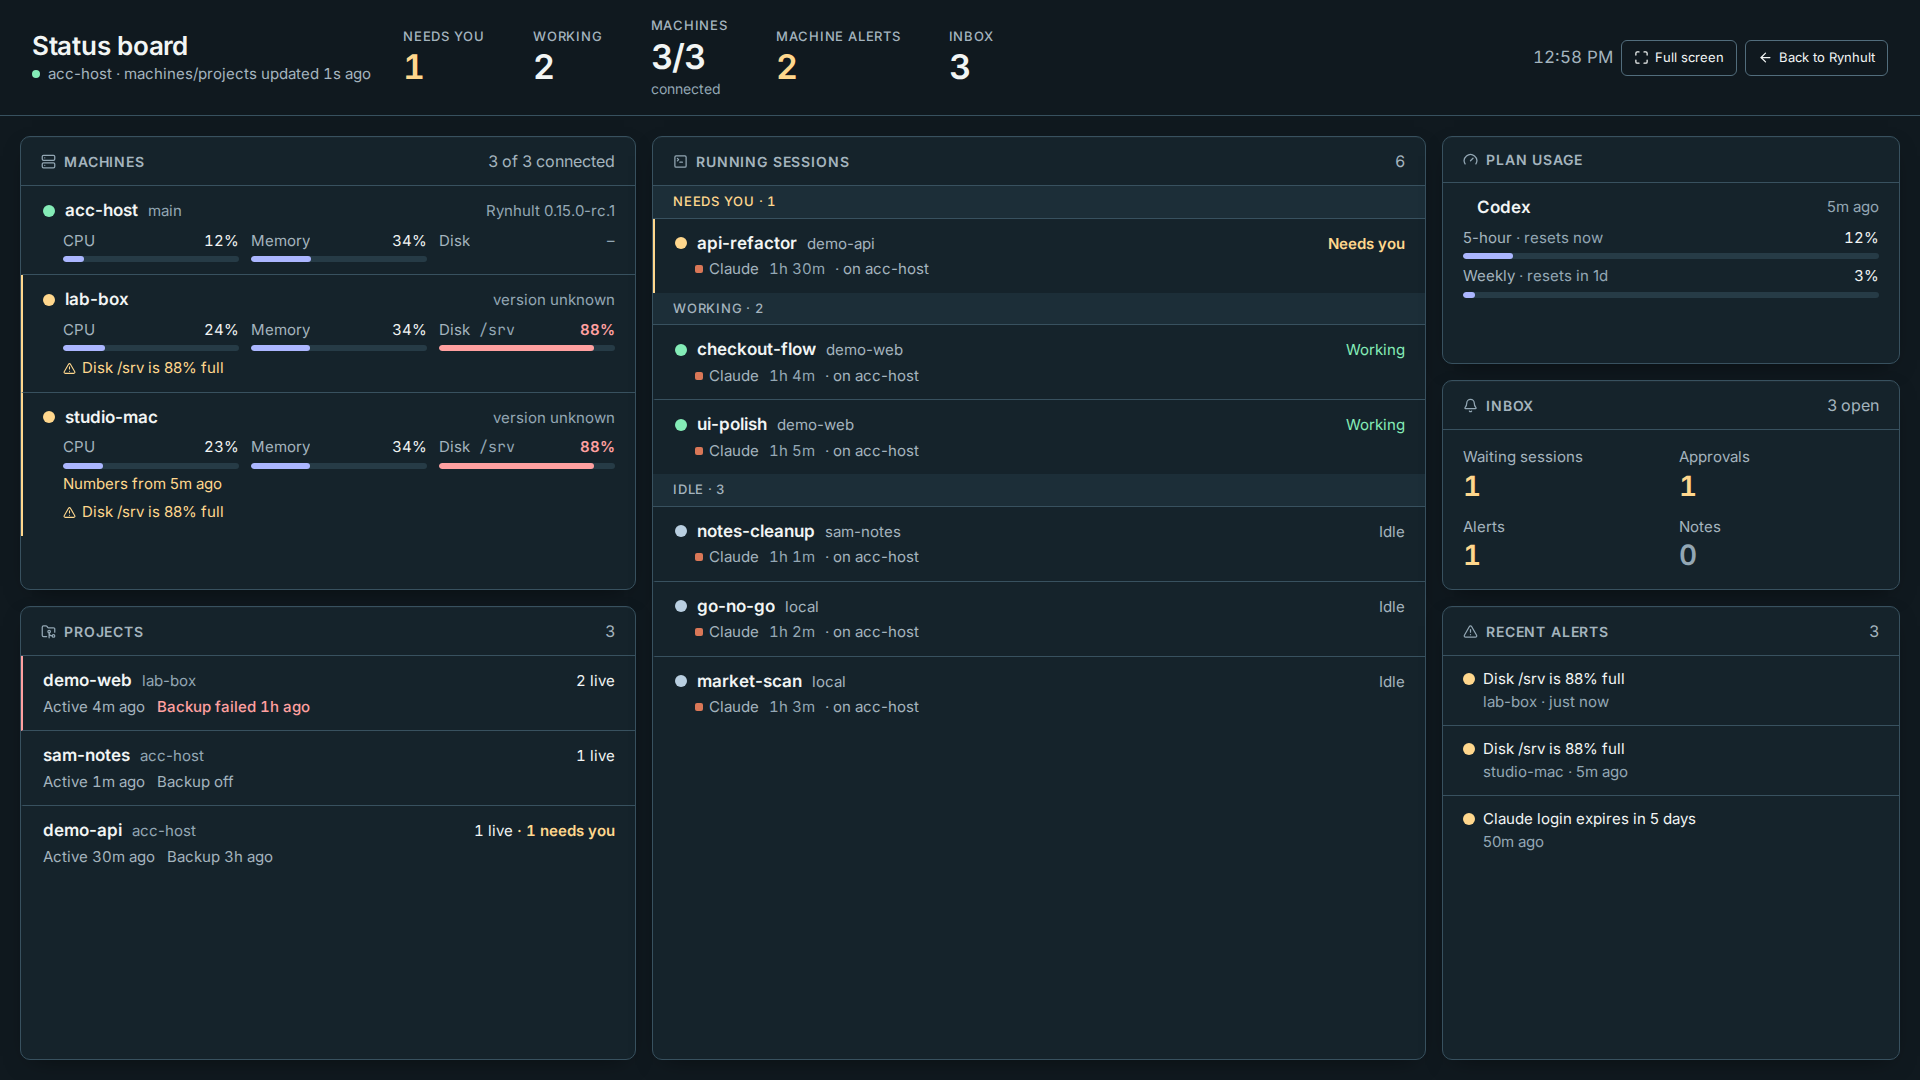This screenshot has height=1080, width=1920.
Task: Click the Codex 5-hour usage progress bar
Action: point(1670,256)
